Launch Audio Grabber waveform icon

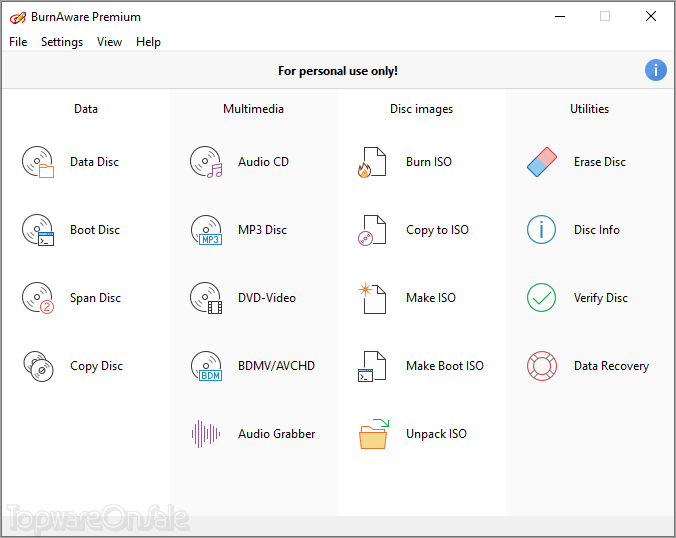coord(206,434)
